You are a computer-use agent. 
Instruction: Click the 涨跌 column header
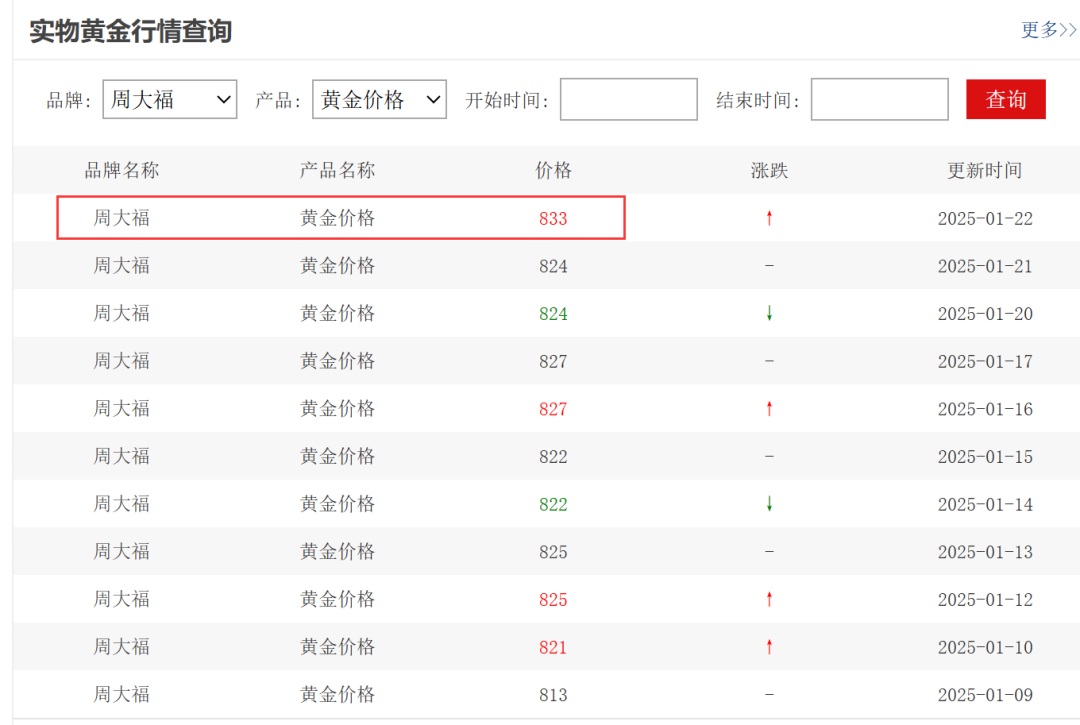769,170
